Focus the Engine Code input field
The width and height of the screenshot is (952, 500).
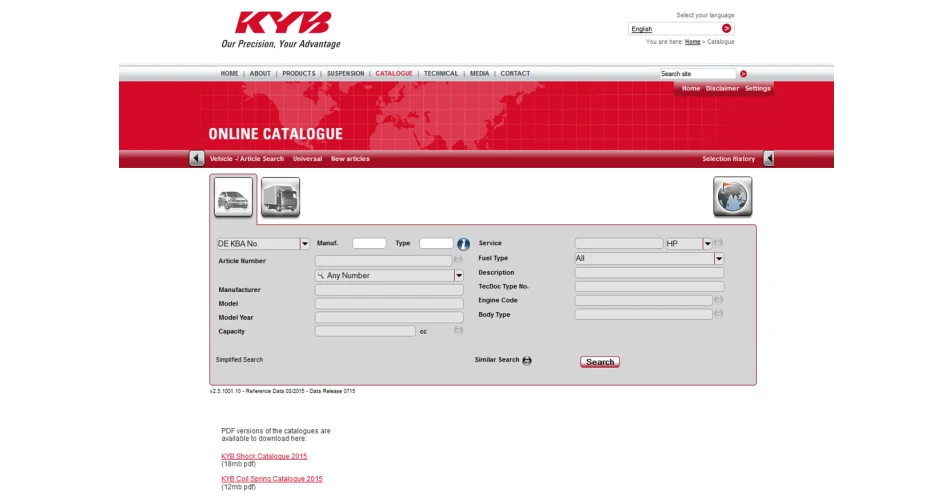click(644, 300)
